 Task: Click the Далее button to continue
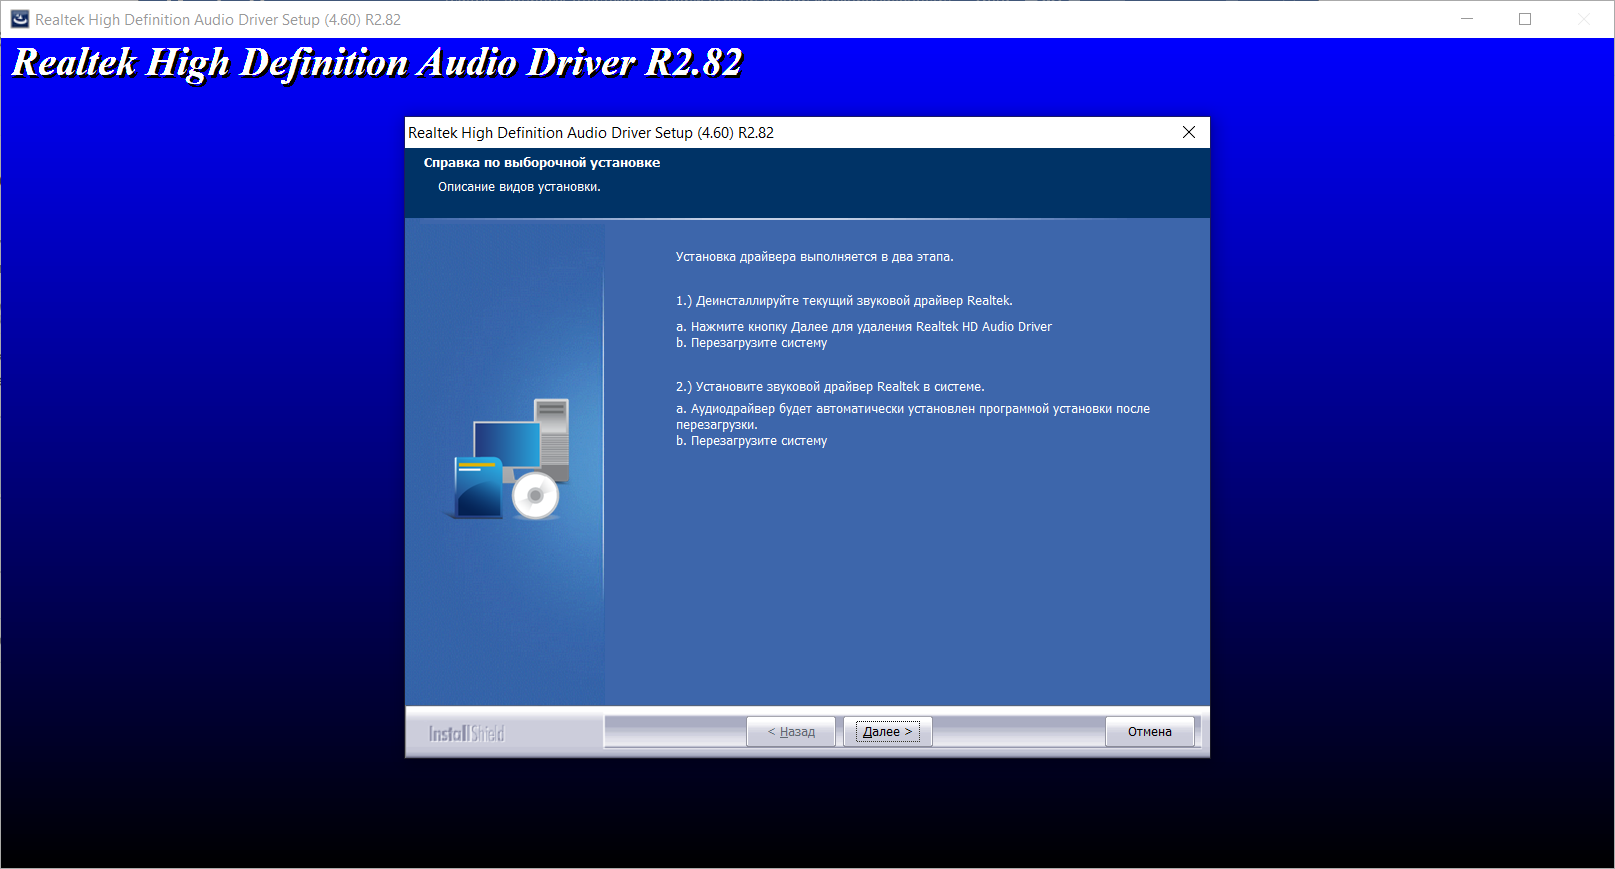point(888,732)
